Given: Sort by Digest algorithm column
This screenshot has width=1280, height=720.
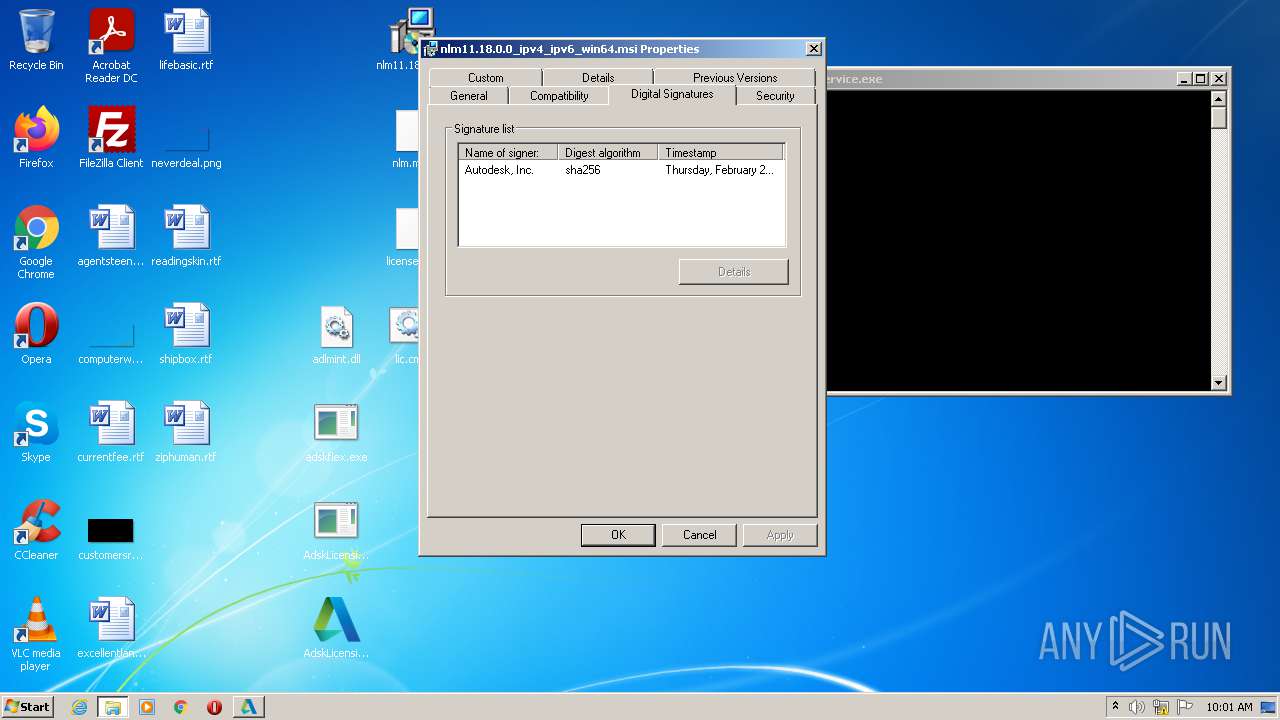Looking at the screenshot, I should [607, 153].
